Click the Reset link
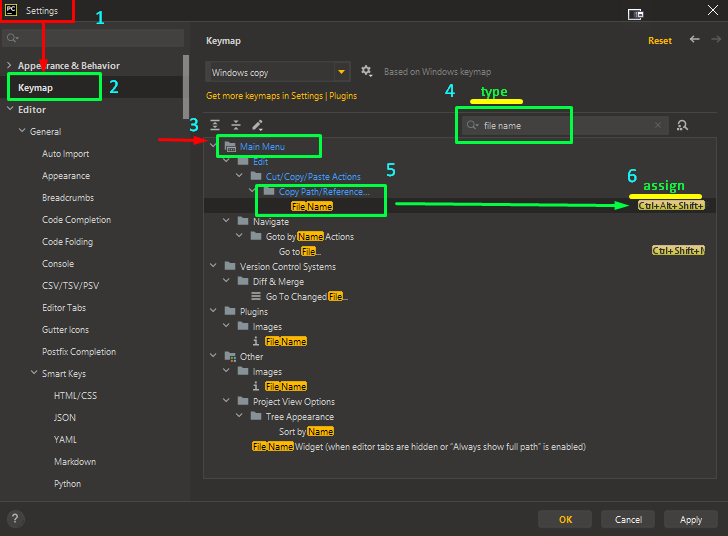 tap(660, 41)
